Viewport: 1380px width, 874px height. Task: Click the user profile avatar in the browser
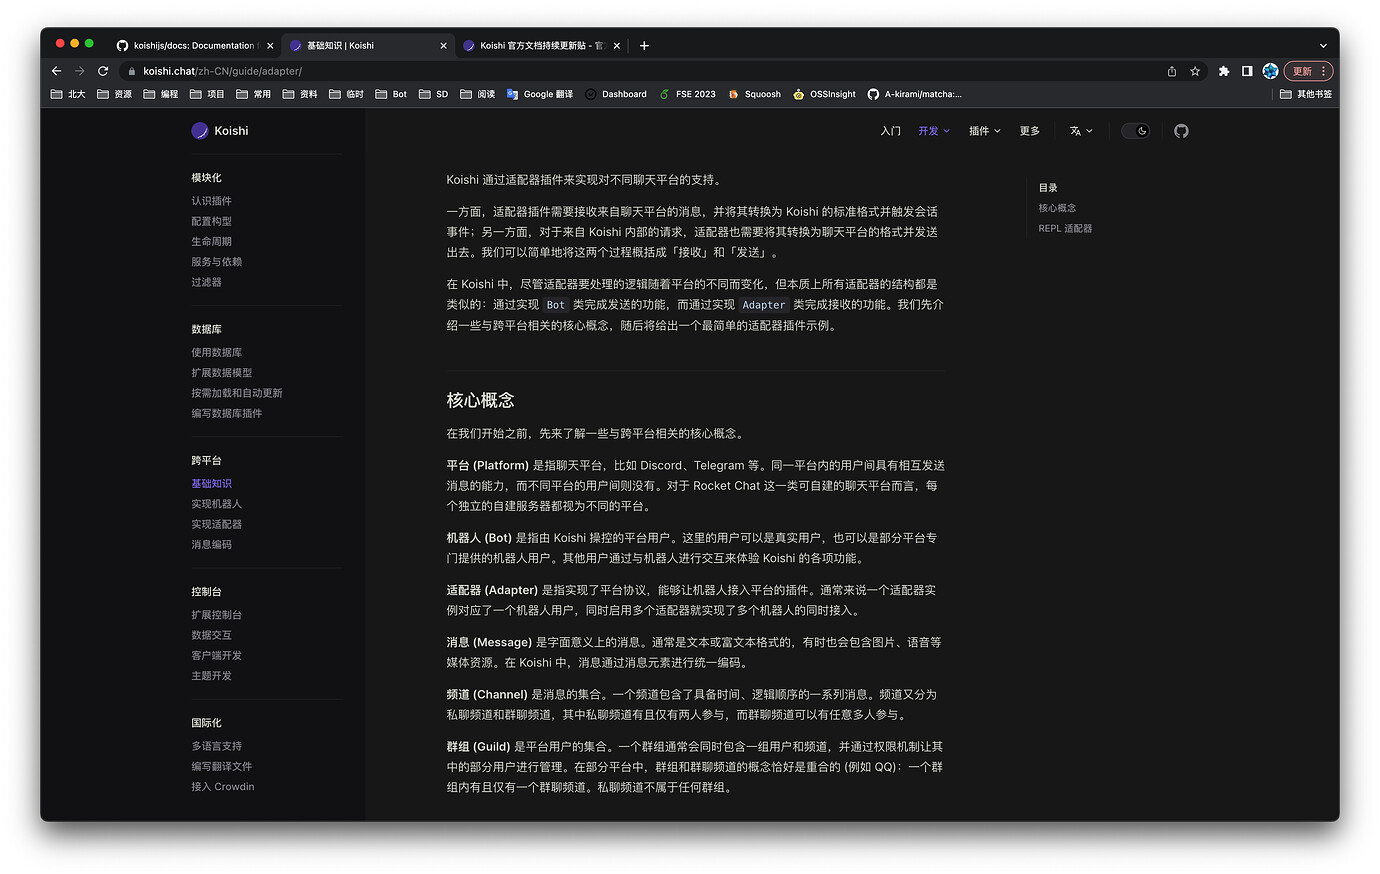coord(1270,71)
